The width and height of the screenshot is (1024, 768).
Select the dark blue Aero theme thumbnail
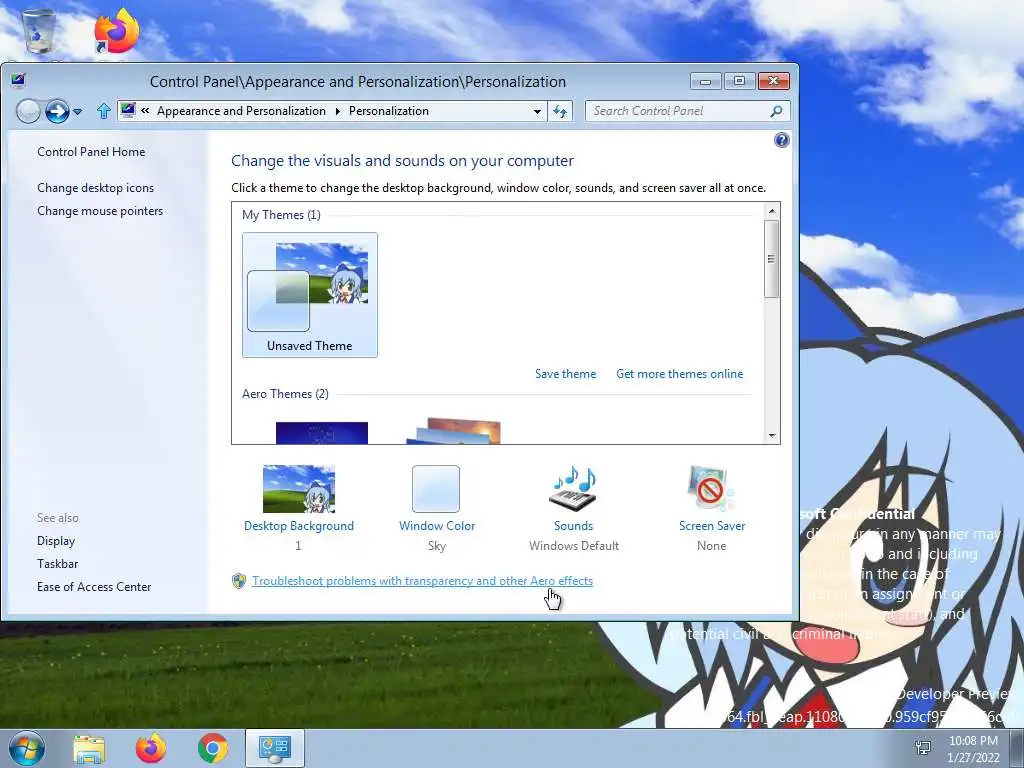click(x=322, y=433)
